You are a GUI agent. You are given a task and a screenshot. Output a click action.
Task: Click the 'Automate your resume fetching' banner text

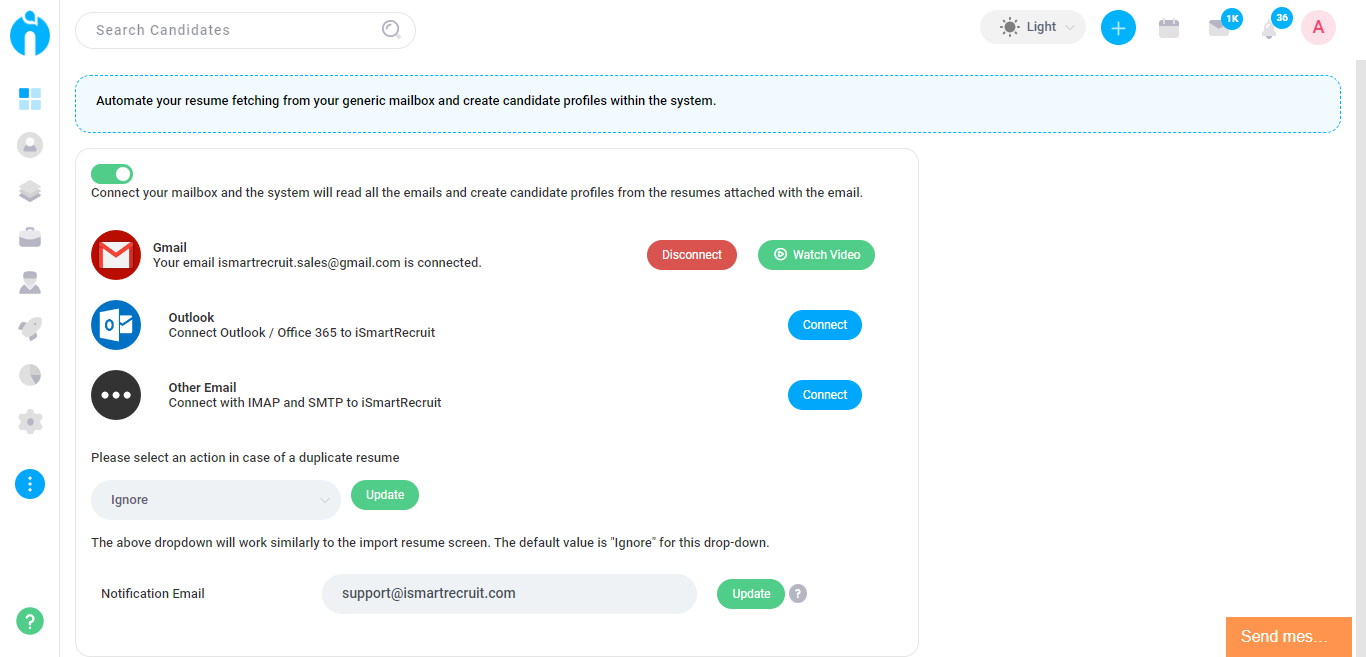(x=406, y=101)
